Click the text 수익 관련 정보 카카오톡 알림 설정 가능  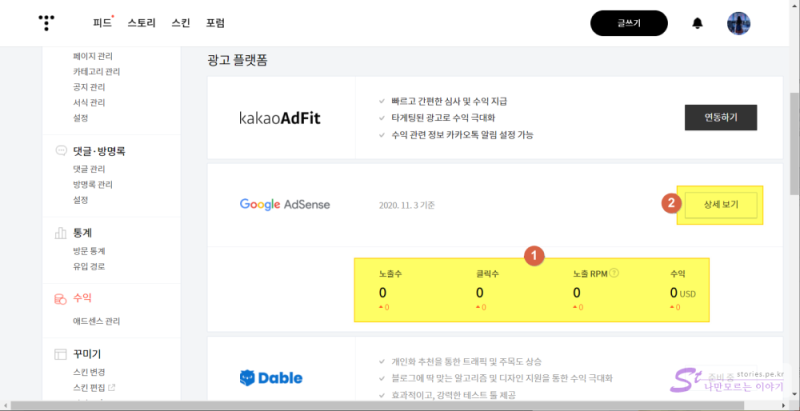pyautogui.click(x=463, y=135)
